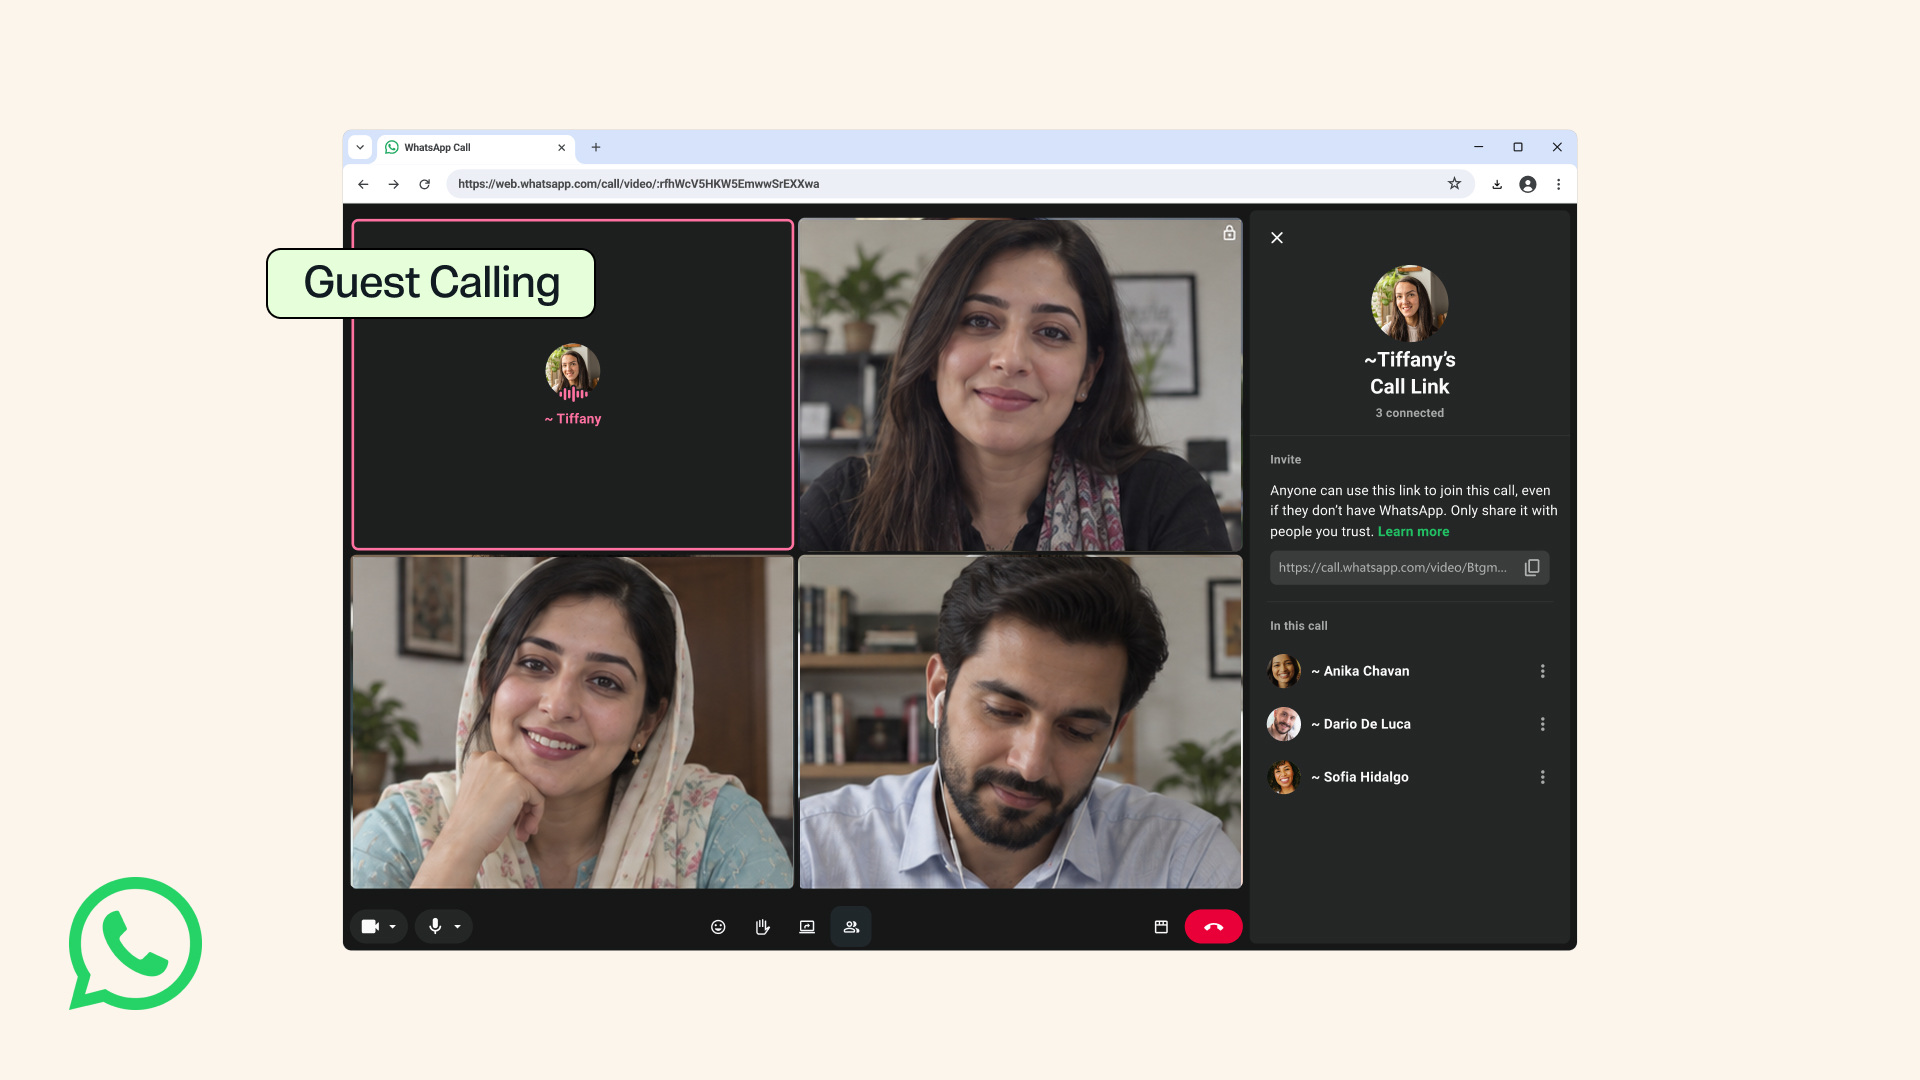This screenshot has height=1080, width=1920.
Task: End the call with red button
Action: tap(1213, 927)
